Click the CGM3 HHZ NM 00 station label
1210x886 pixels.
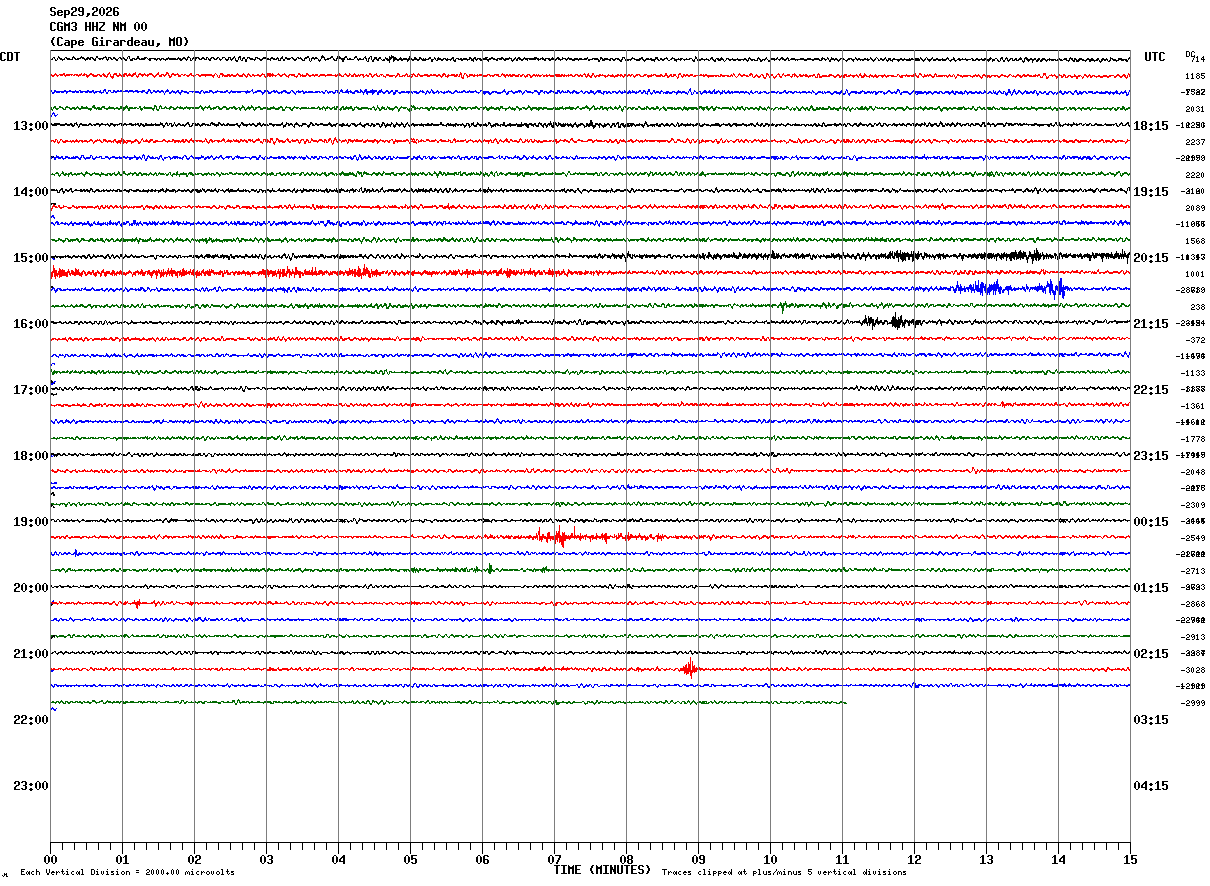click(x=99, y=27)
